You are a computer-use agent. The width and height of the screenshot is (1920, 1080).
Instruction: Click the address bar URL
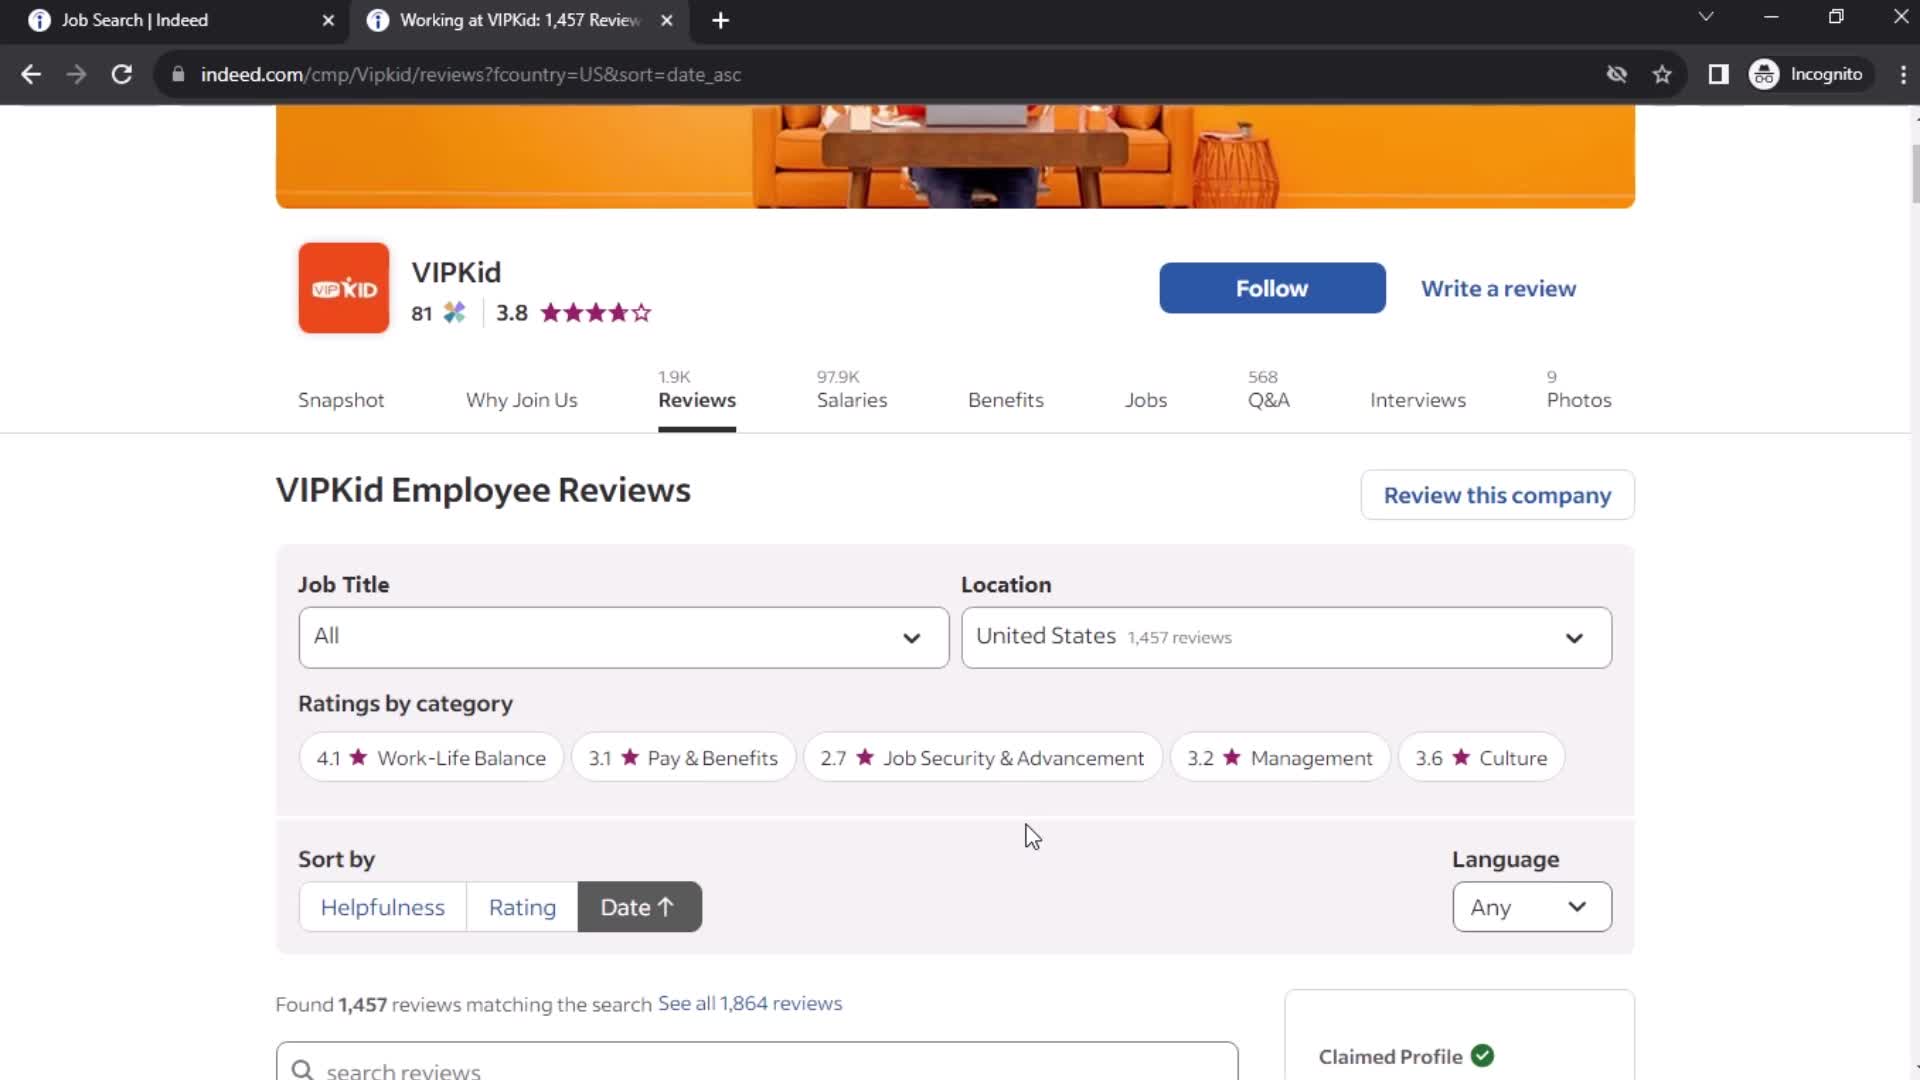471,75
